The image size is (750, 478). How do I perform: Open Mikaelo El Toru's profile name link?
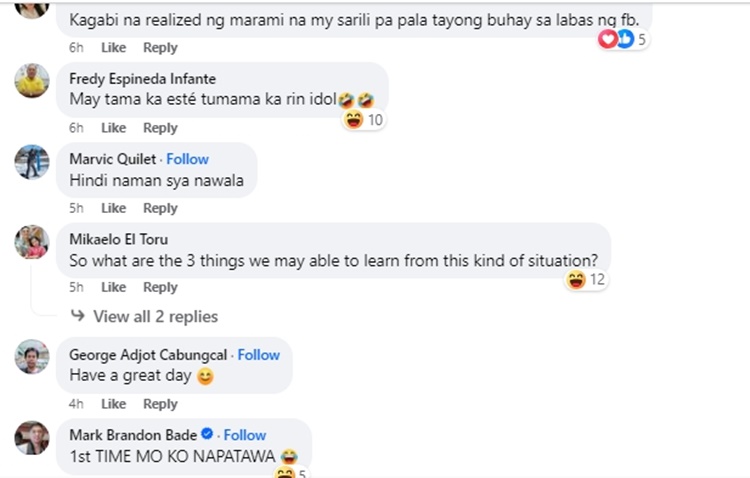pyautogui.click(x=118, y=239)
